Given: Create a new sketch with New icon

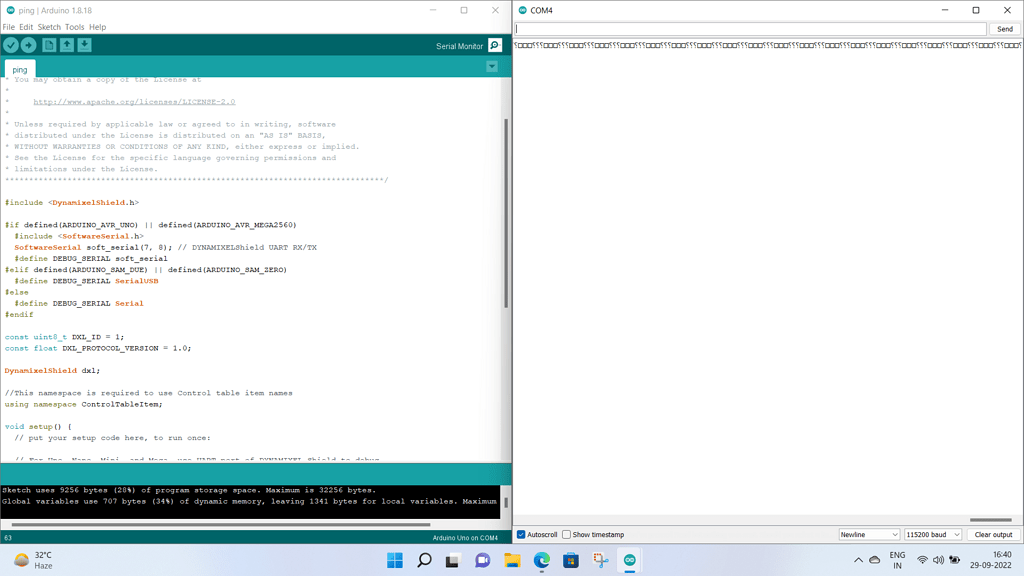Looking at the screenshot, I should [x=49, y=45].
